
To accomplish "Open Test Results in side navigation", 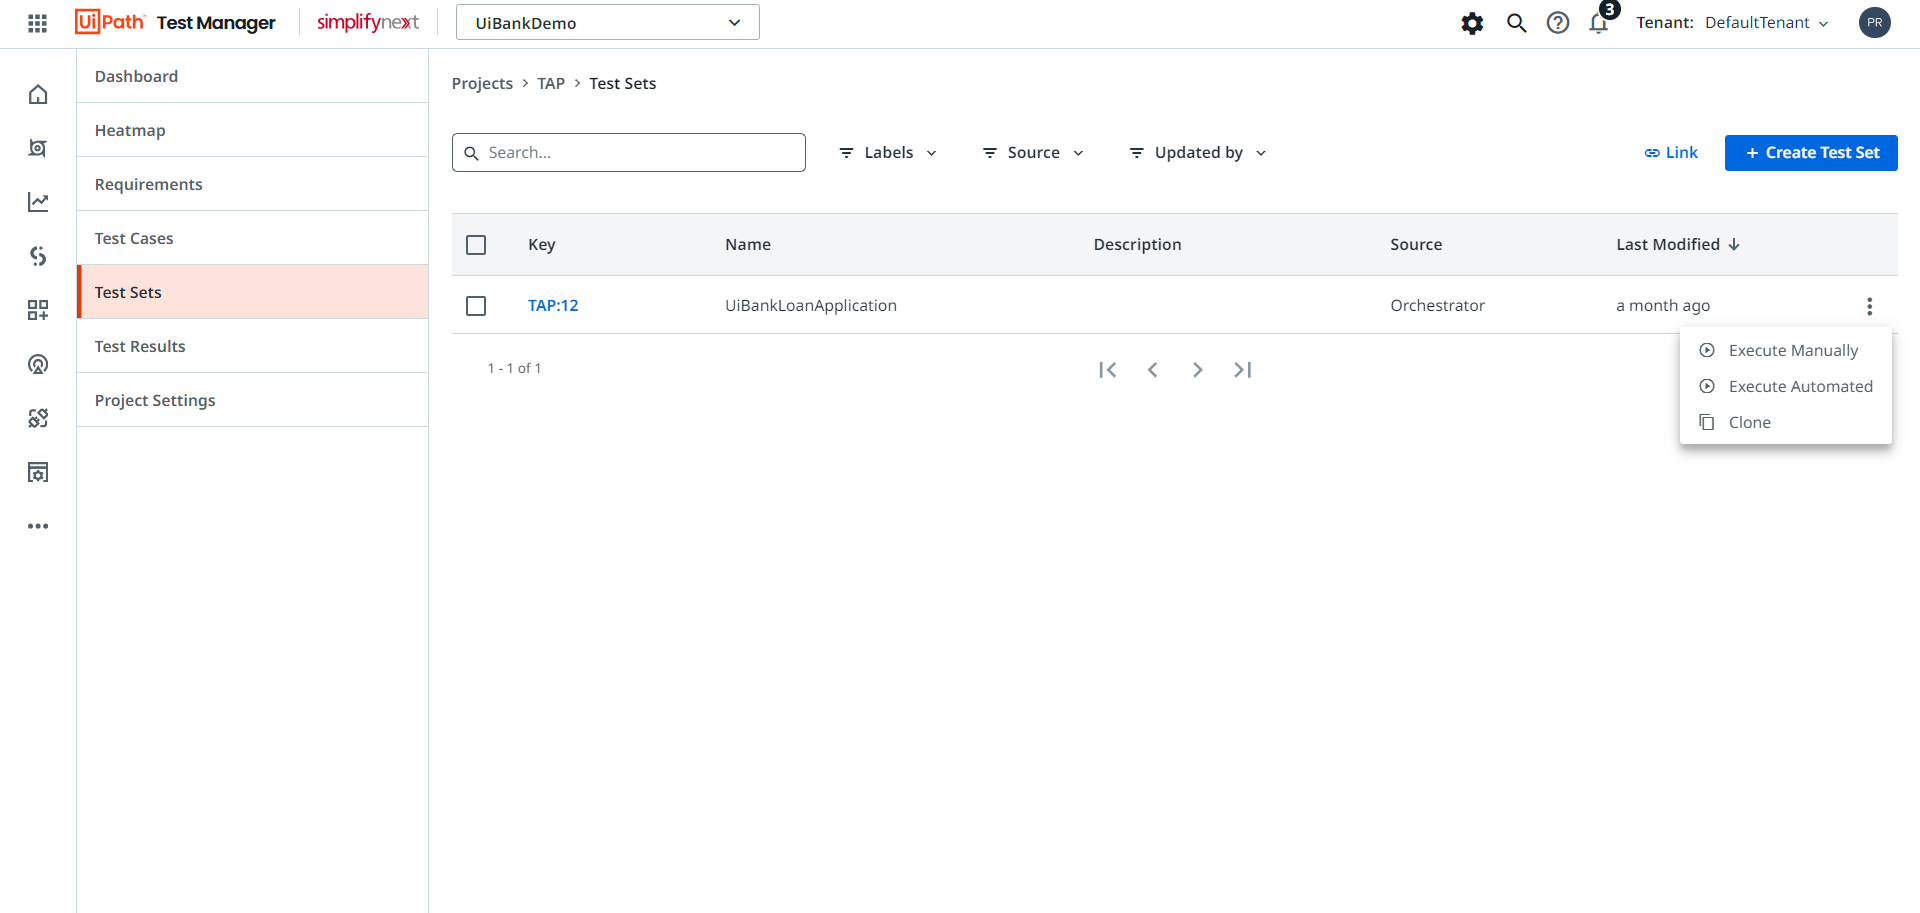I will click(x=252, y=346).
